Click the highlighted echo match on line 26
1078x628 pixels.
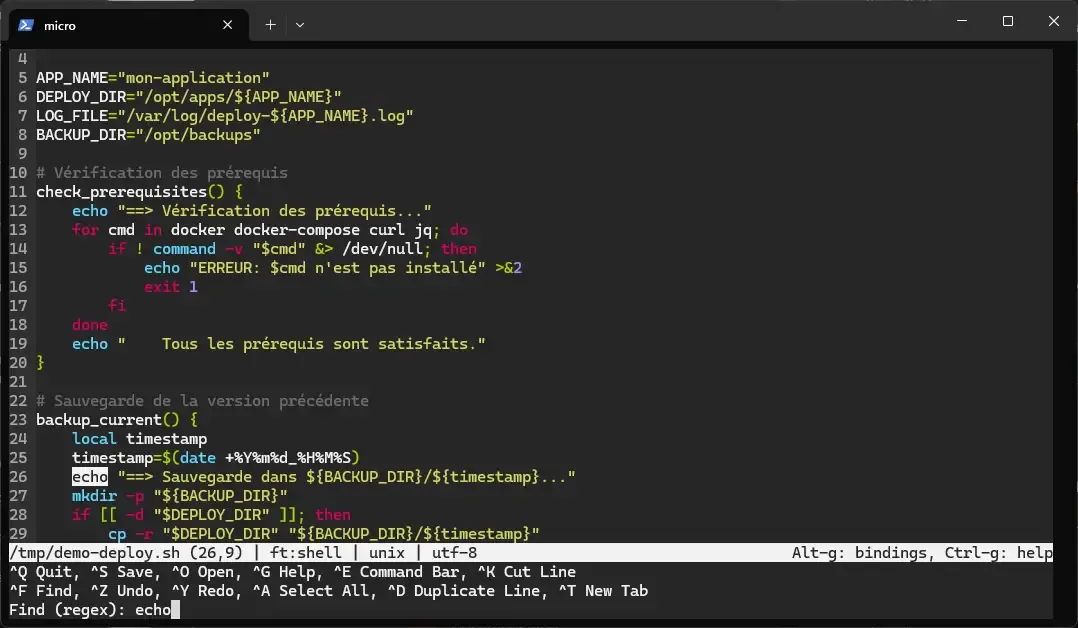[x=89, y=476]
